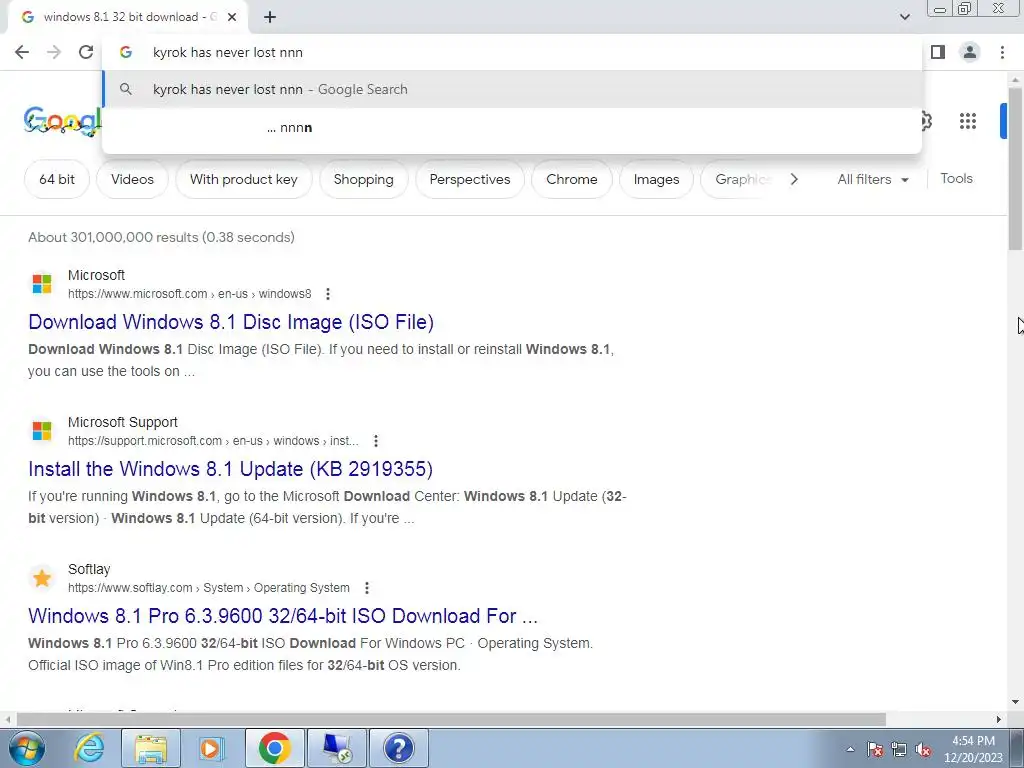This screenshot has height=768, width=1024.
Task: Click the horizontal scrollbar right arrow
Action: coord(999,719)
